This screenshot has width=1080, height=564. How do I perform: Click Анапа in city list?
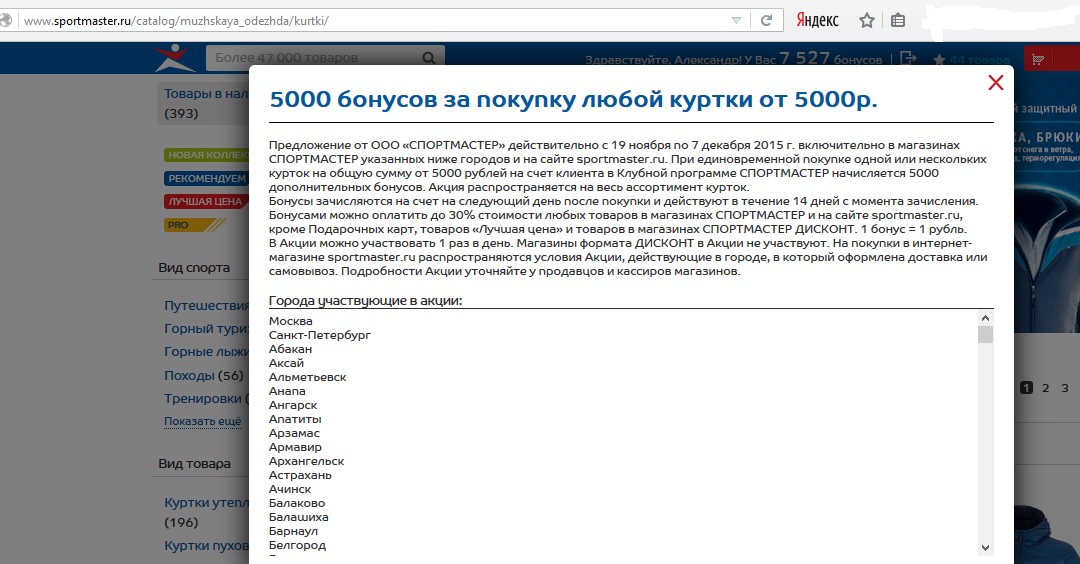coord(287,391)
